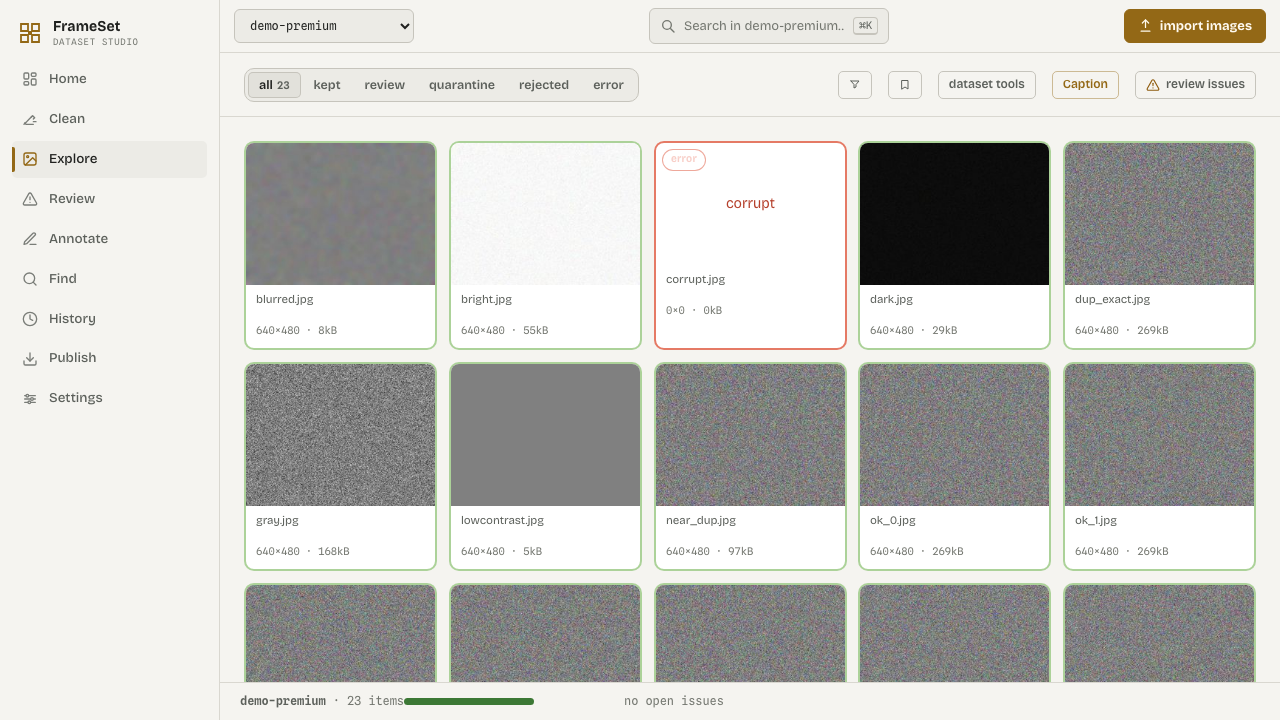
Task: Click the filter funnel icon button
Action: (x=855, y=85)
